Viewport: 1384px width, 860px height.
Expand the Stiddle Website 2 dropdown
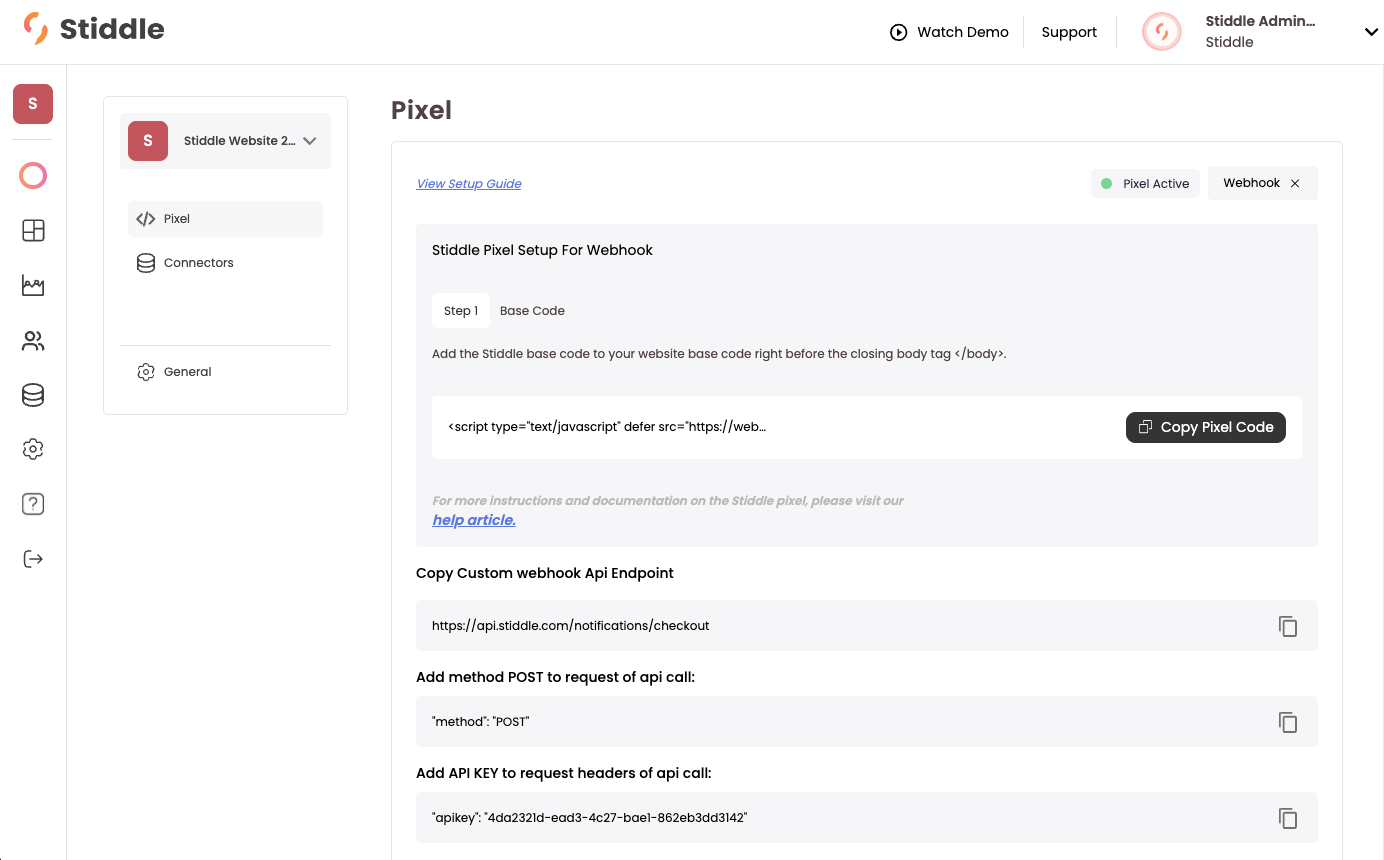point(310,141)
